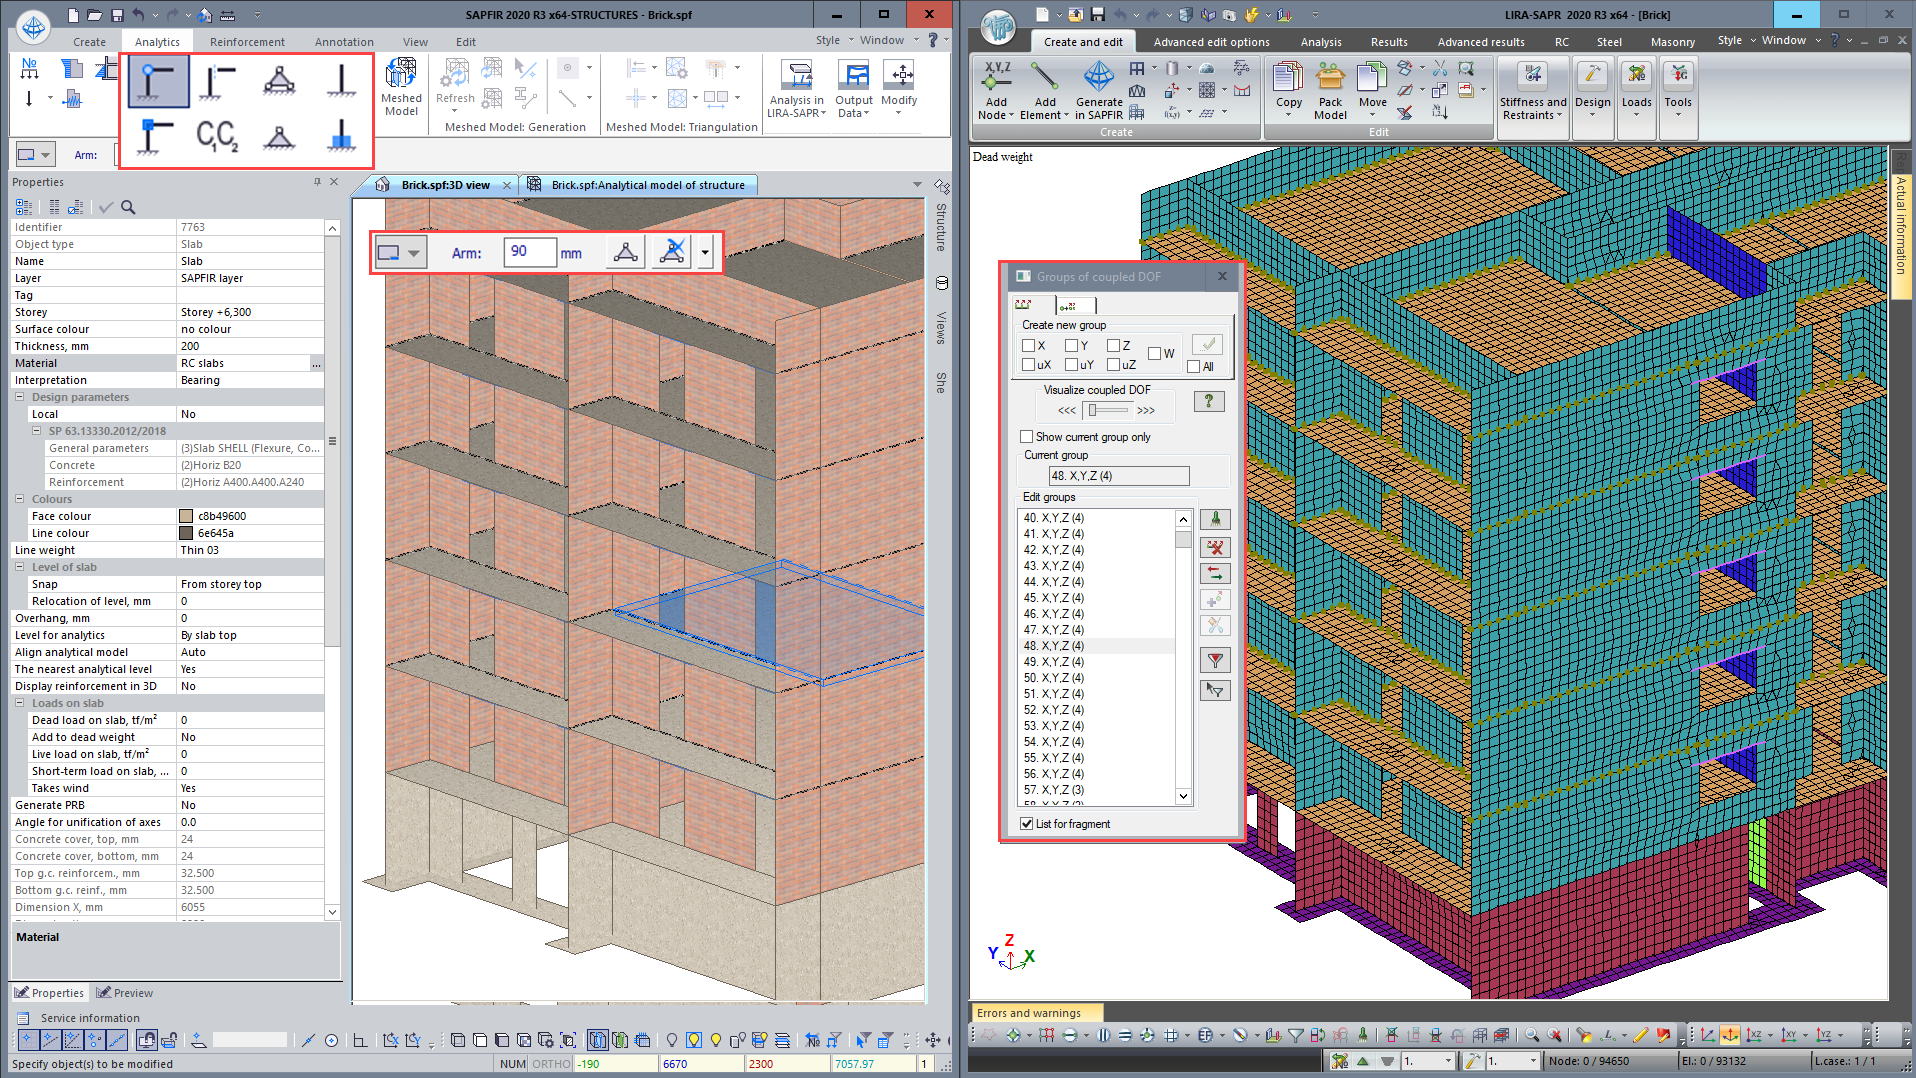This screenshot has width=1916, height=1078.
Task: Uncheck List for fragment checkbox
Action: pyautogui.click(x=1026, y=824)
